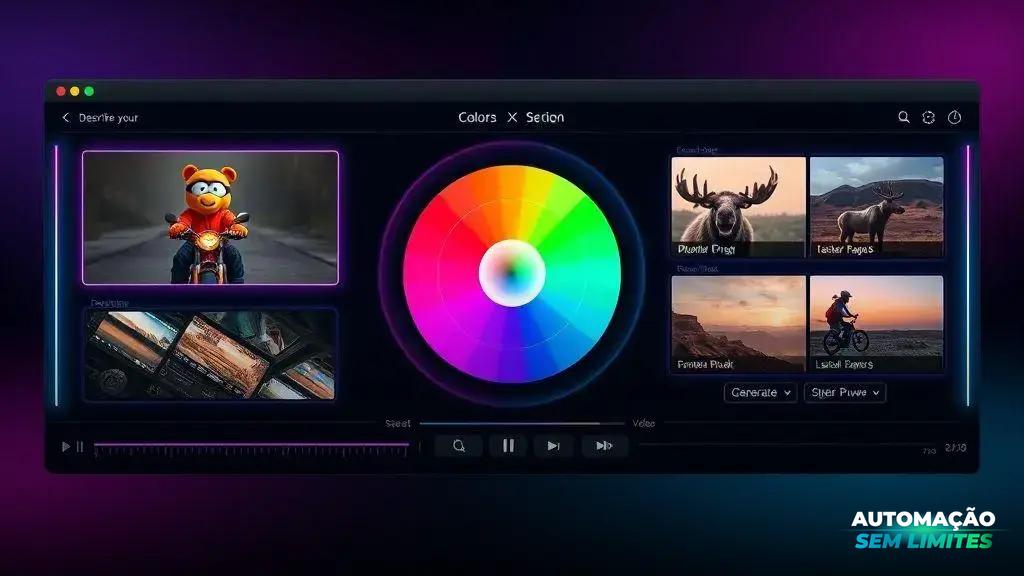Select the Setion tab in the header

pos(545,118)
